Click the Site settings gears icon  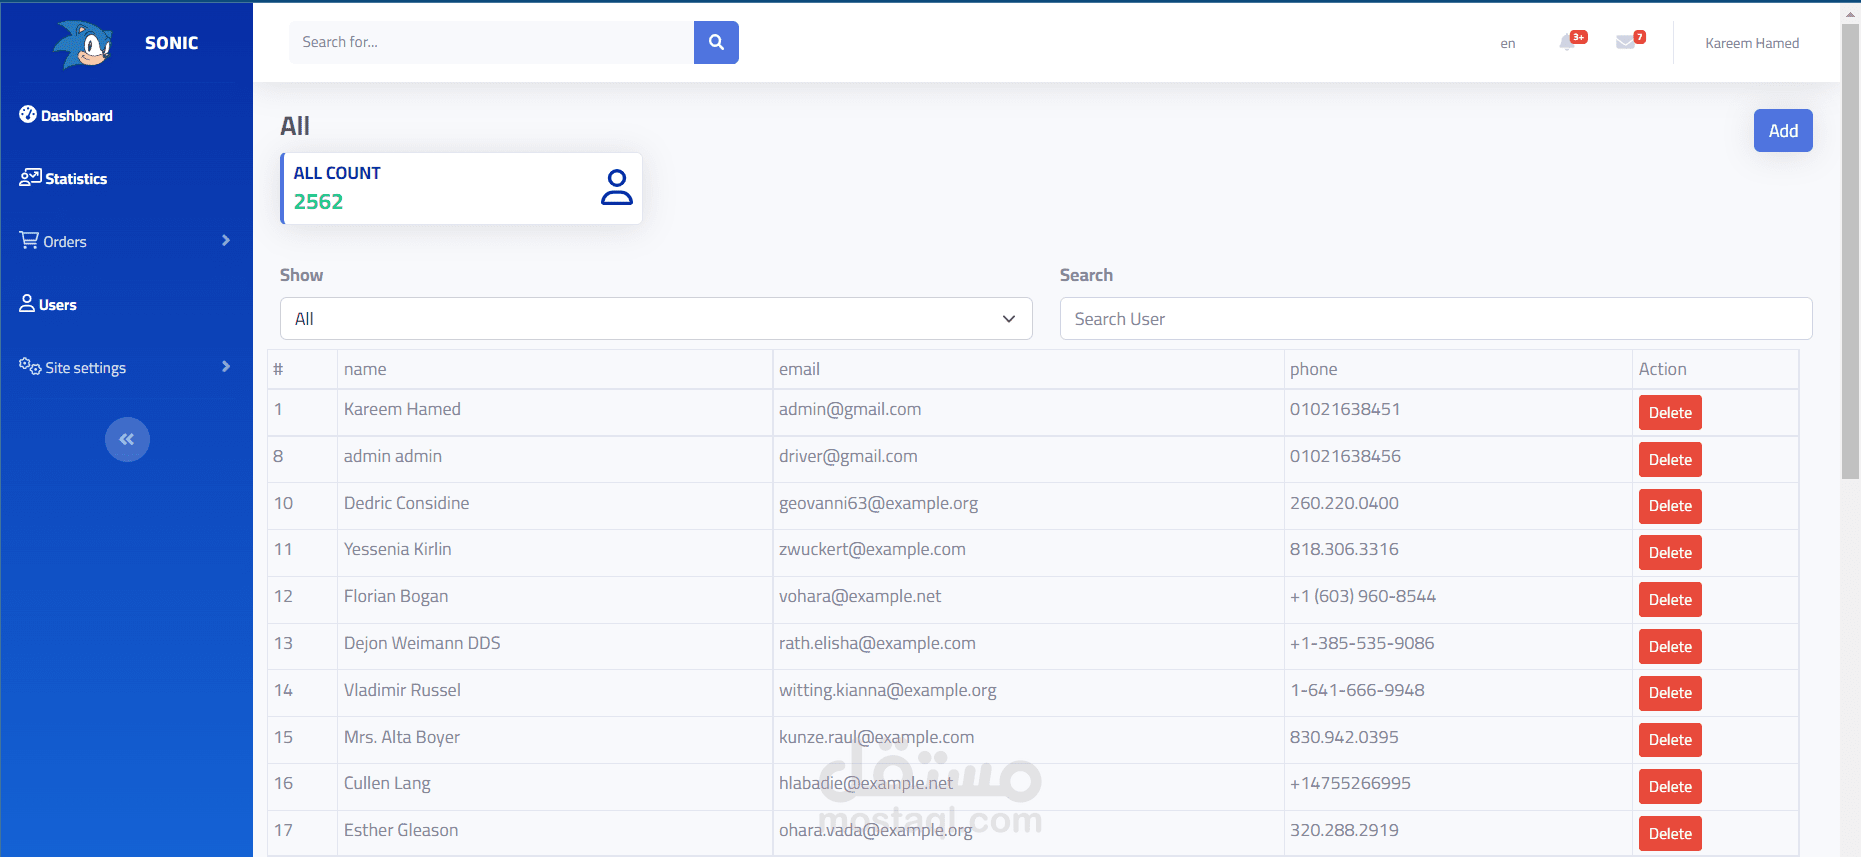[x=30, y=366]
